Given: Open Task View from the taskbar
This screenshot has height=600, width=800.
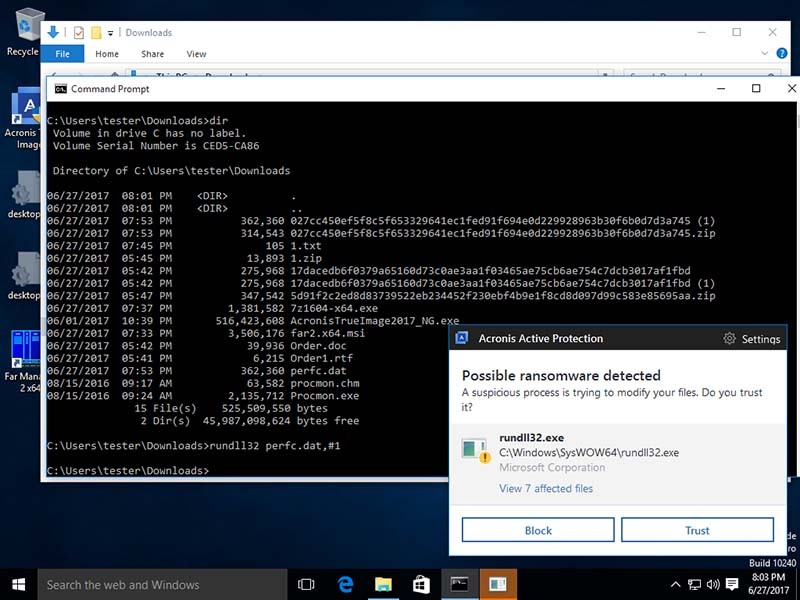Looking at the screenshot, I should click(306, 584).
